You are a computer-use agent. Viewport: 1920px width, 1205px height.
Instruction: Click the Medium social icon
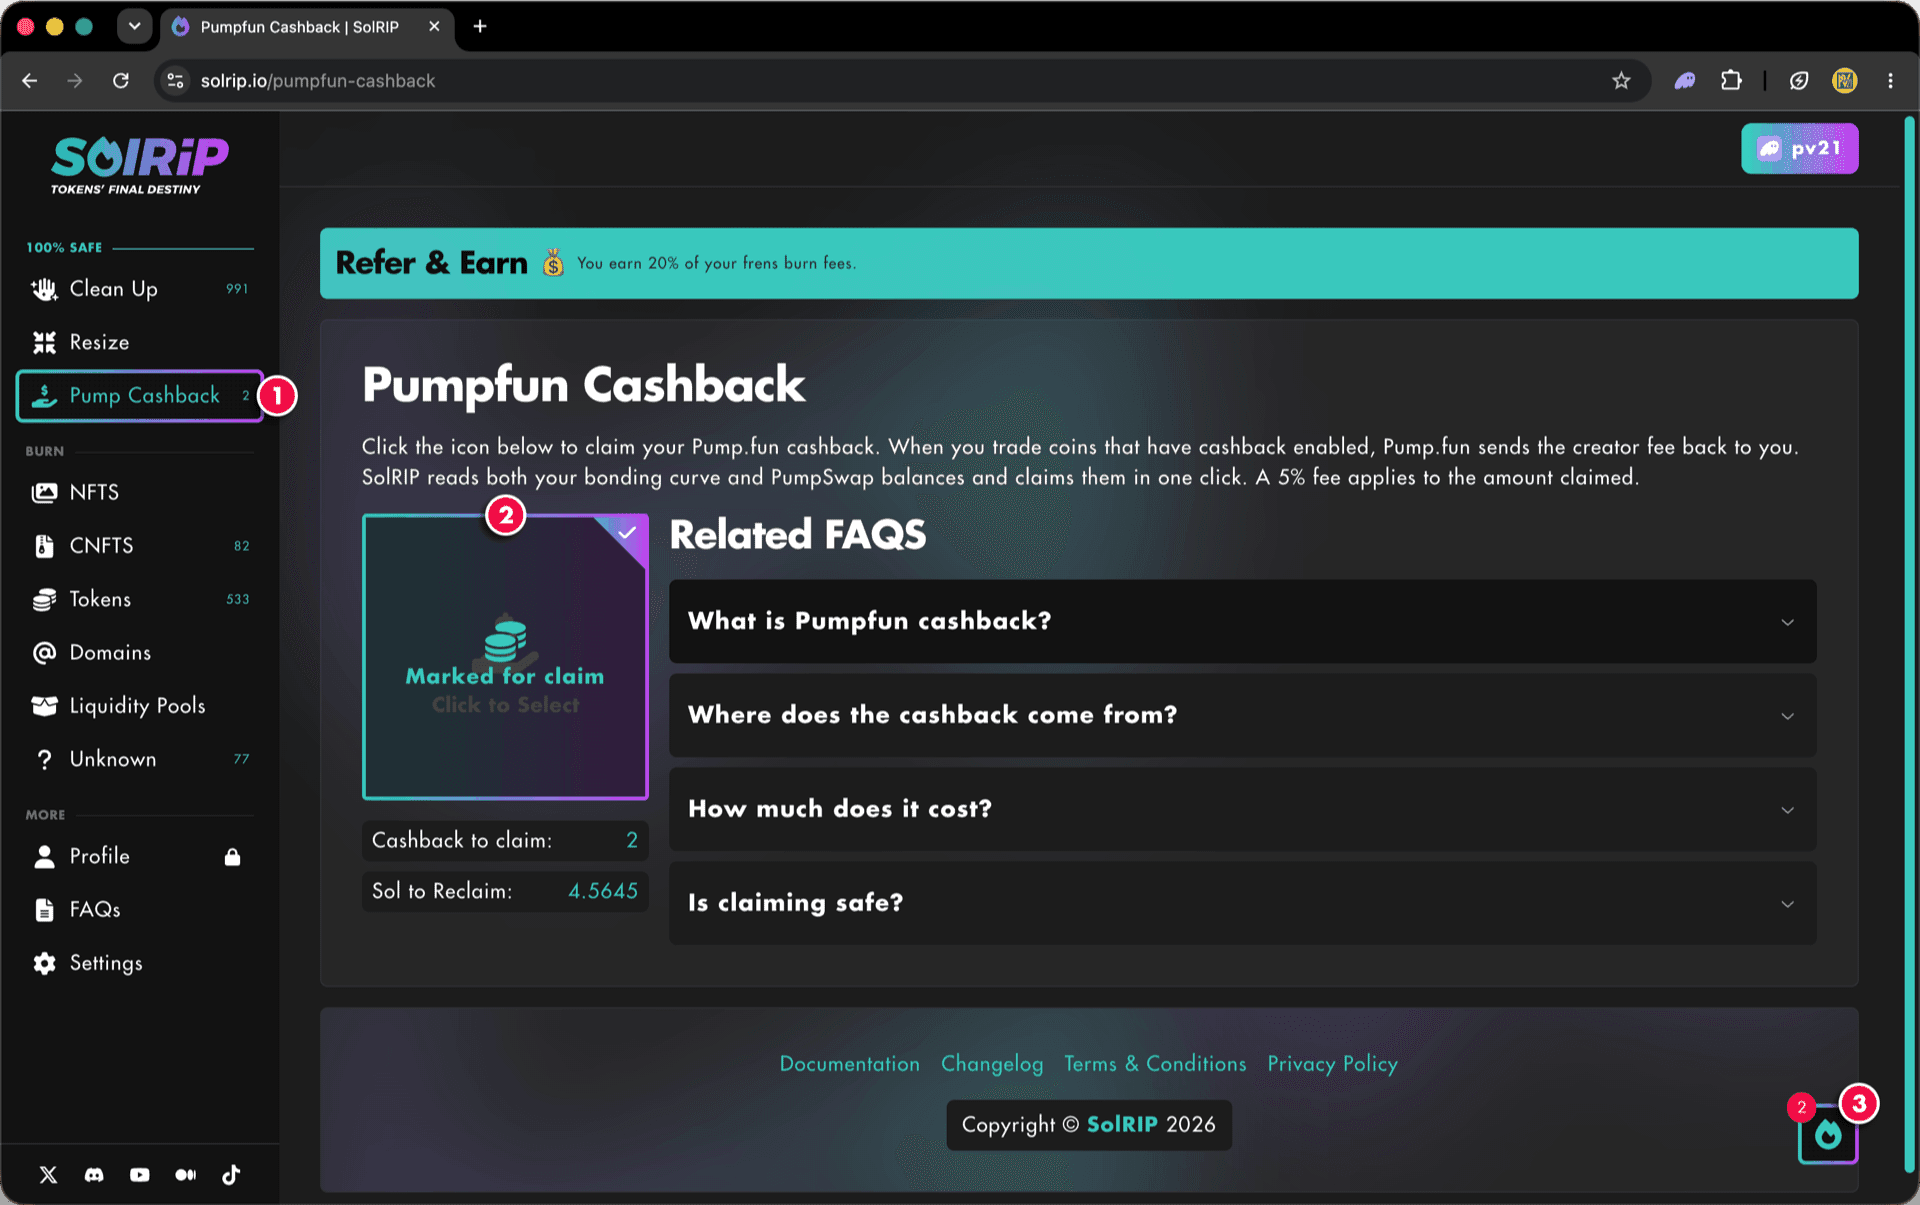185,1175
